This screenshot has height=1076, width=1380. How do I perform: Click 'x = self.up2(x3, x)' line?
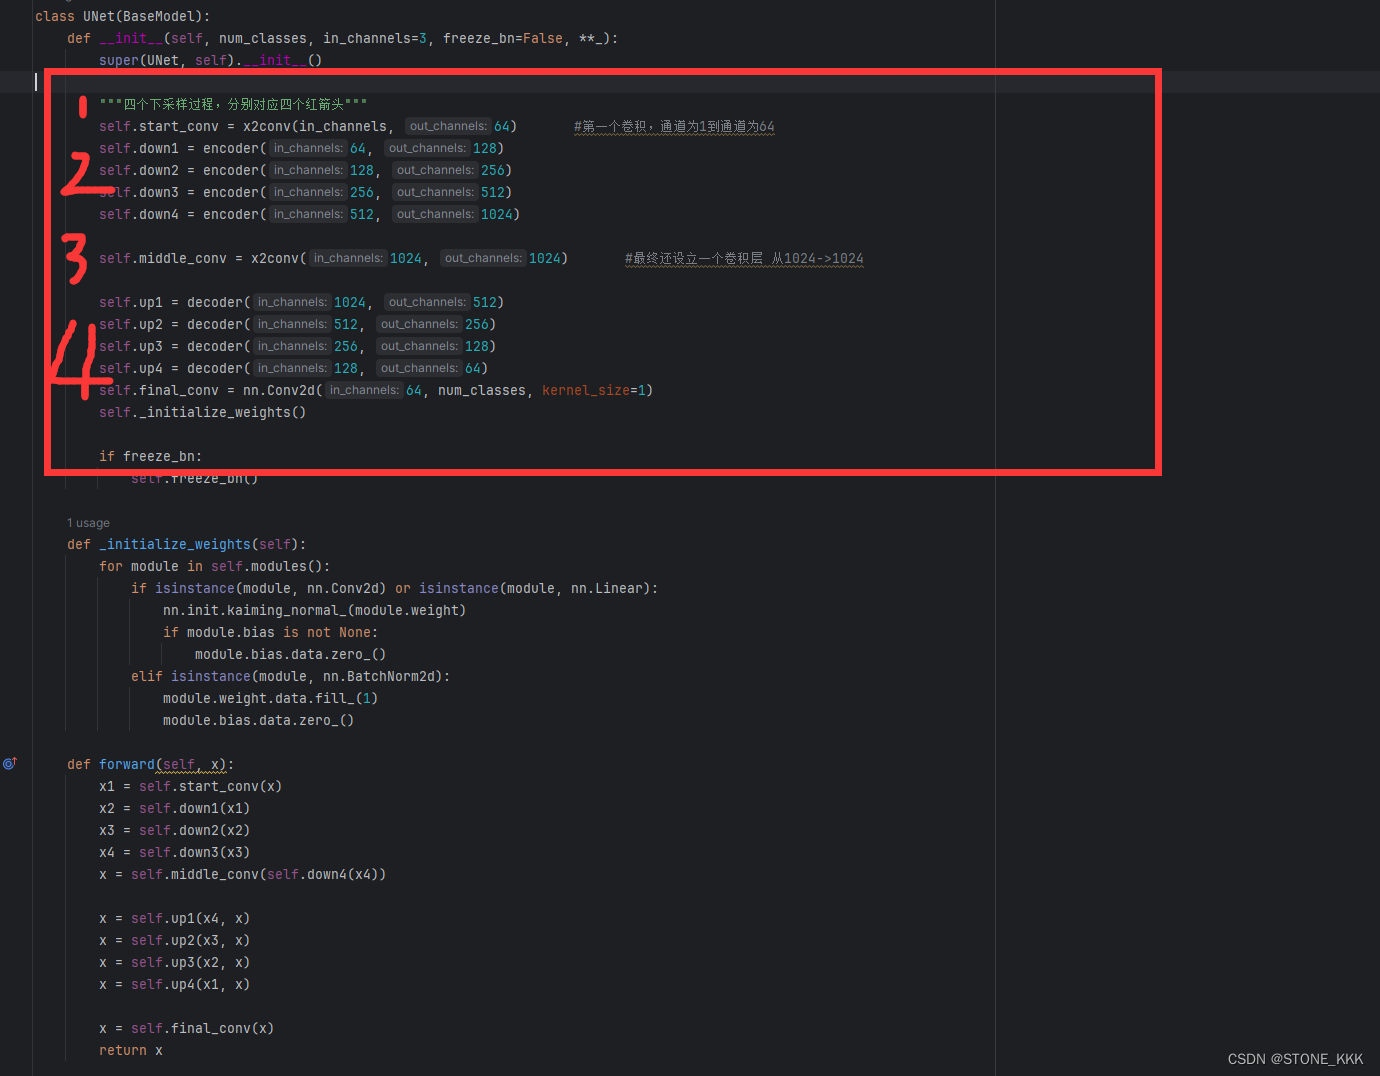click(175, 940)
